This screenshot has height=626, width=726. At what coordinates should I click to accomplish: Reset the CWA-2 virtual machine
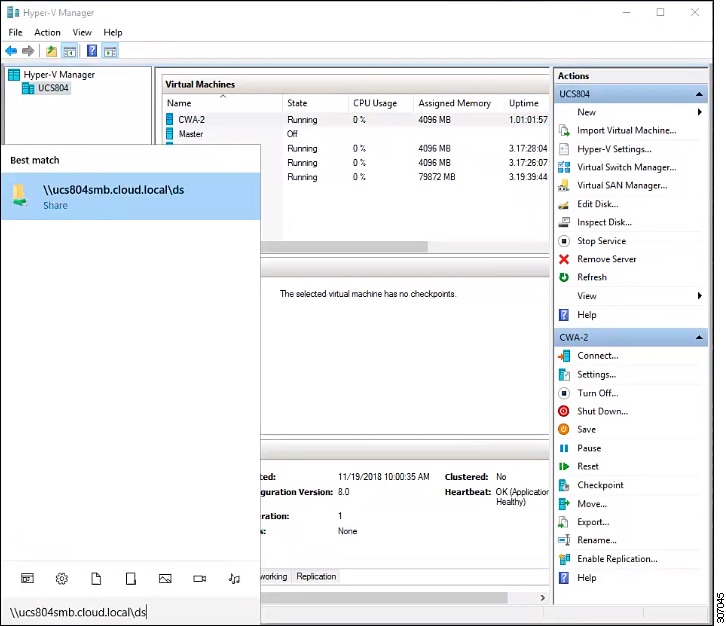588,466
